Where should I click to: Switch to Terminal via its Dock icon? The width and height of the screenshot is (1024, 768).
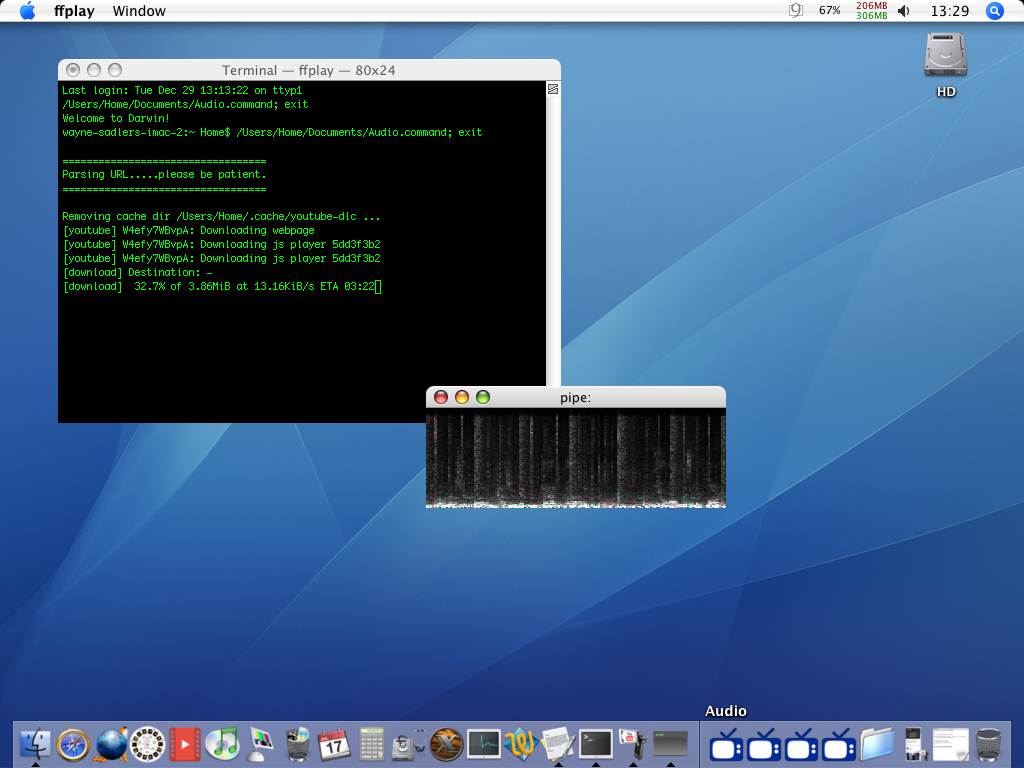(596, 744)
